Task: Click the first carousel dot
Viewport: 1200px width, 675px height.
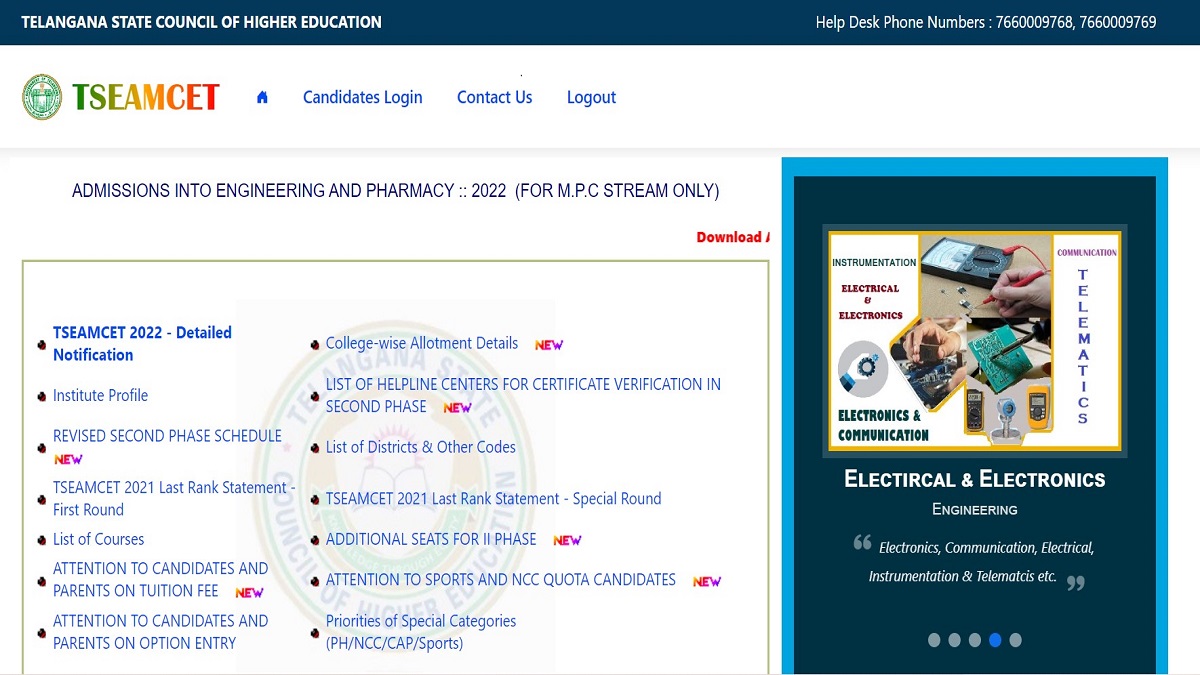Action: pos(935,640)
